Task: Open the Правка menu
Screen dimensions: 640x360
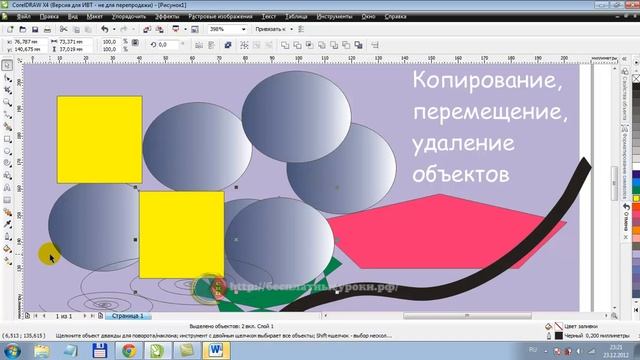Action: coord(49,17)
